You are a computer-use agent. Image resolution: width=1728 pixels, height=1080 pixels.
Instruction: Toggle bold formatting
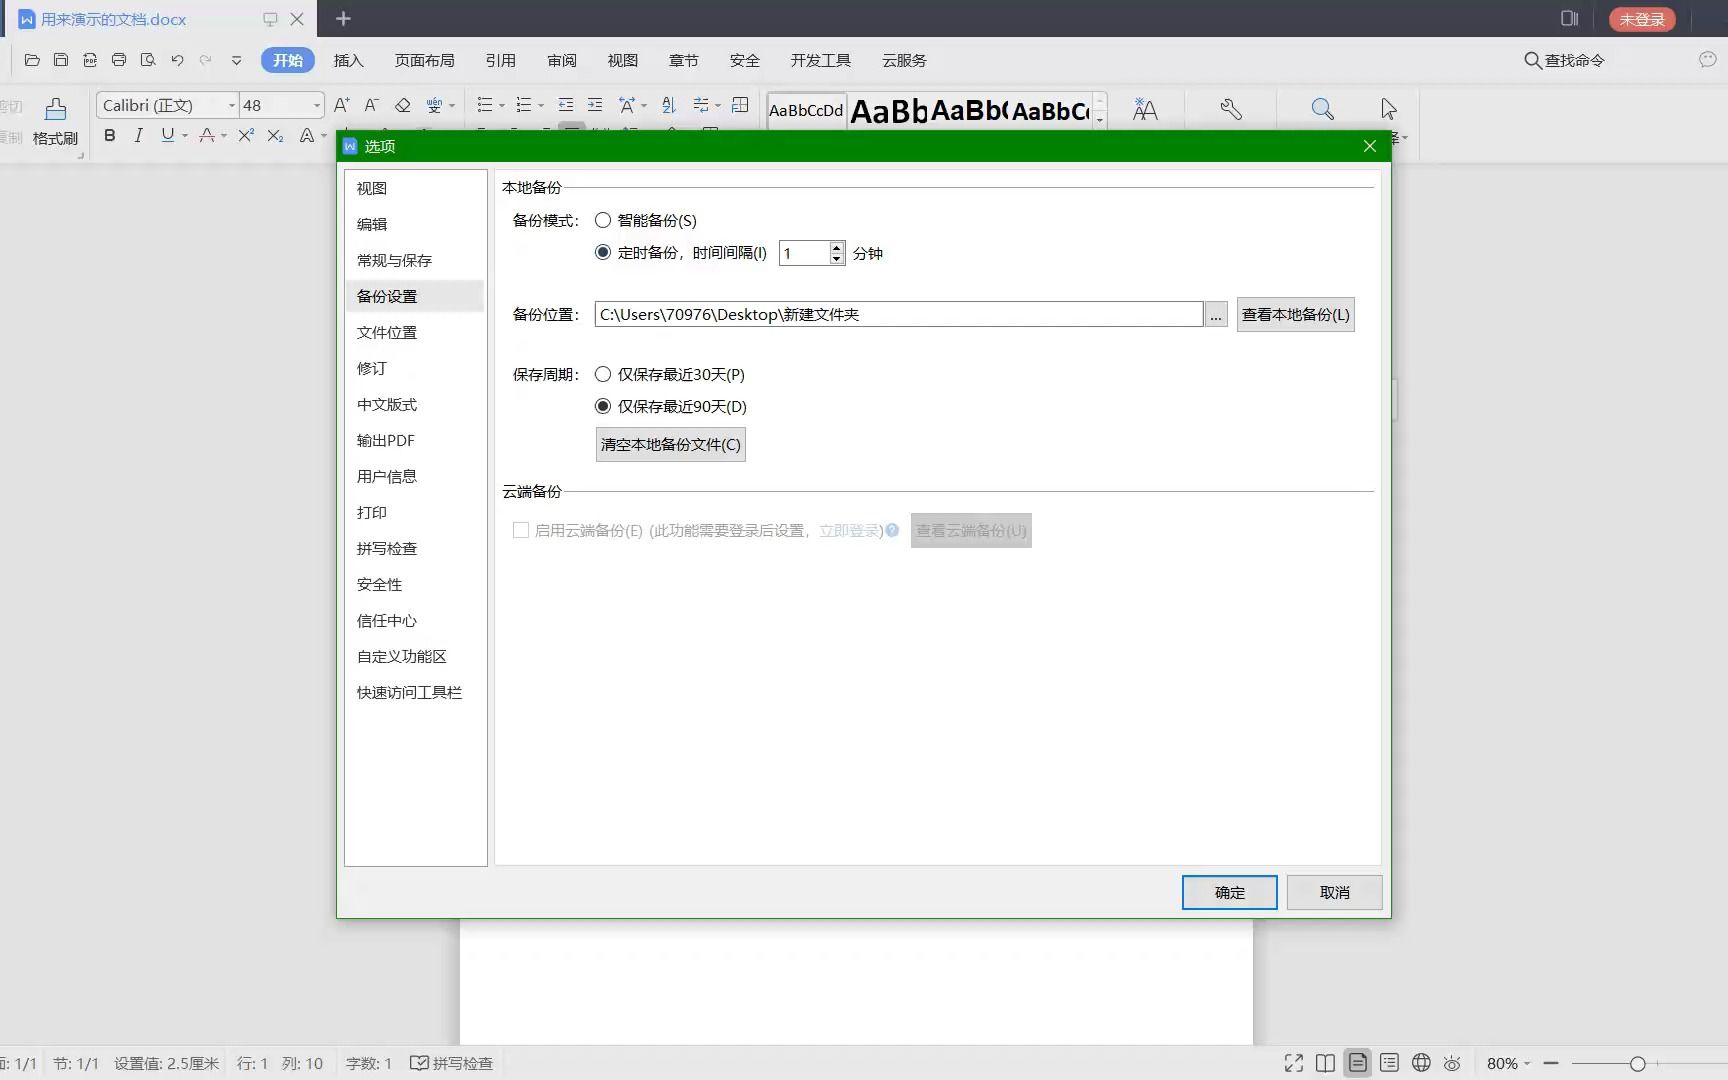110,135
